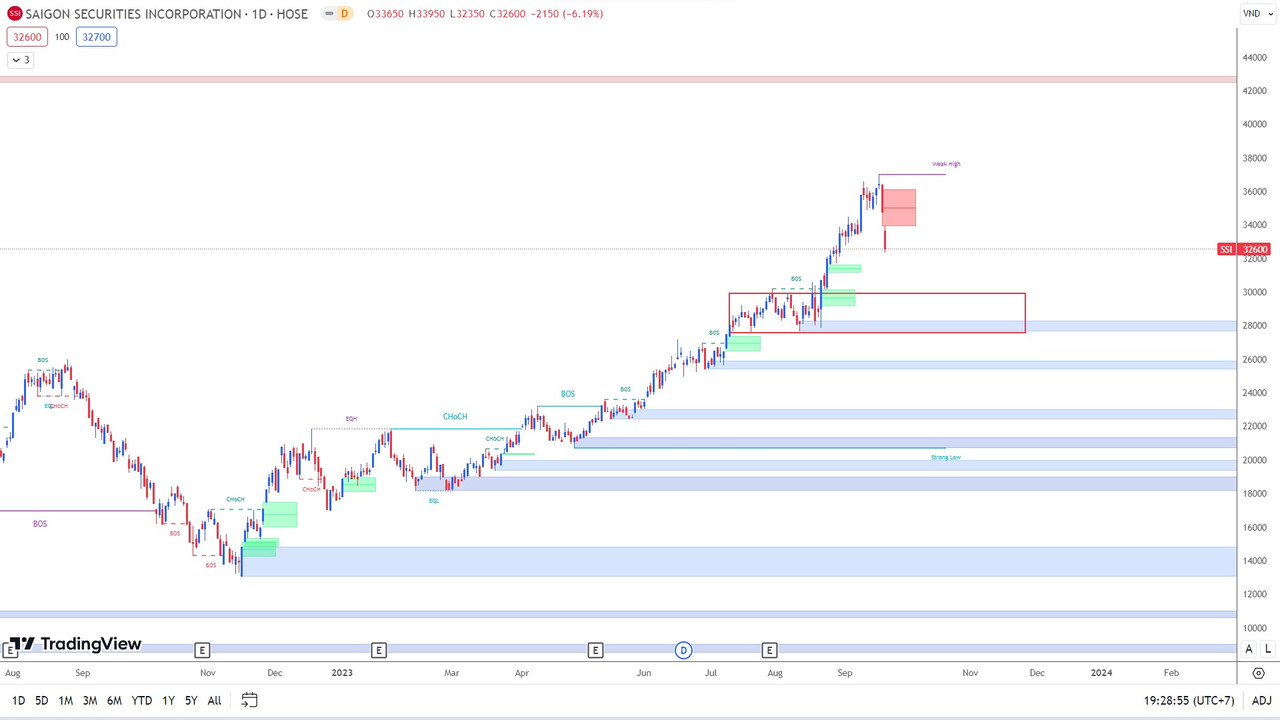Viewport: 1280px width, 720px height.
Task: Select the 1Y date range
Action: [x=168, y=701]
